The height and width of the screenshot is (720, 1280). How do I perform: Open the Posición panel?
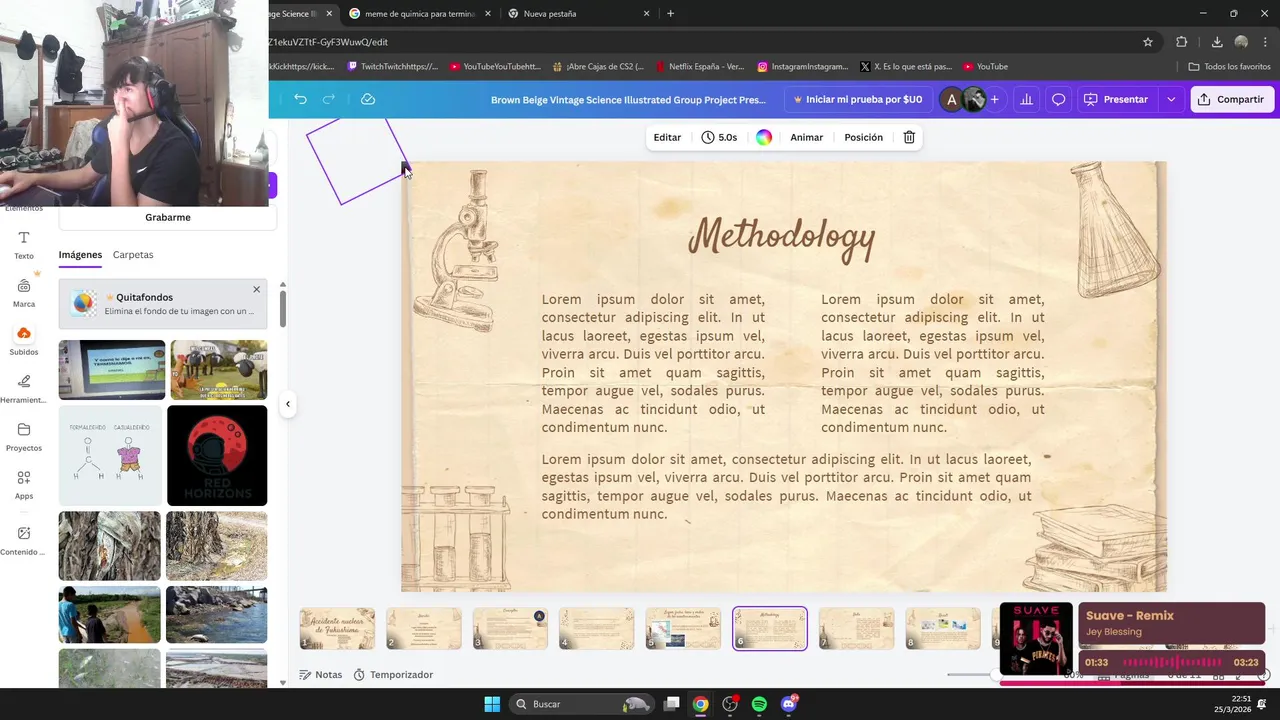(x=863, y=137)
